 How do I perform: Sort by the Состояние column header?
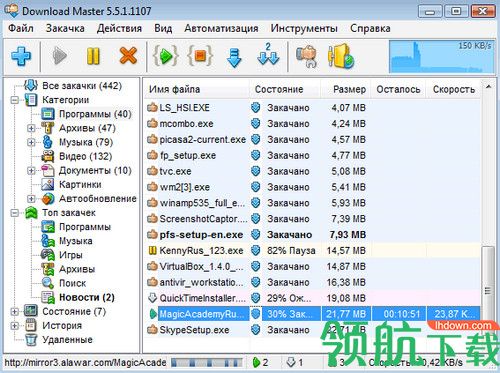[285, 89]
